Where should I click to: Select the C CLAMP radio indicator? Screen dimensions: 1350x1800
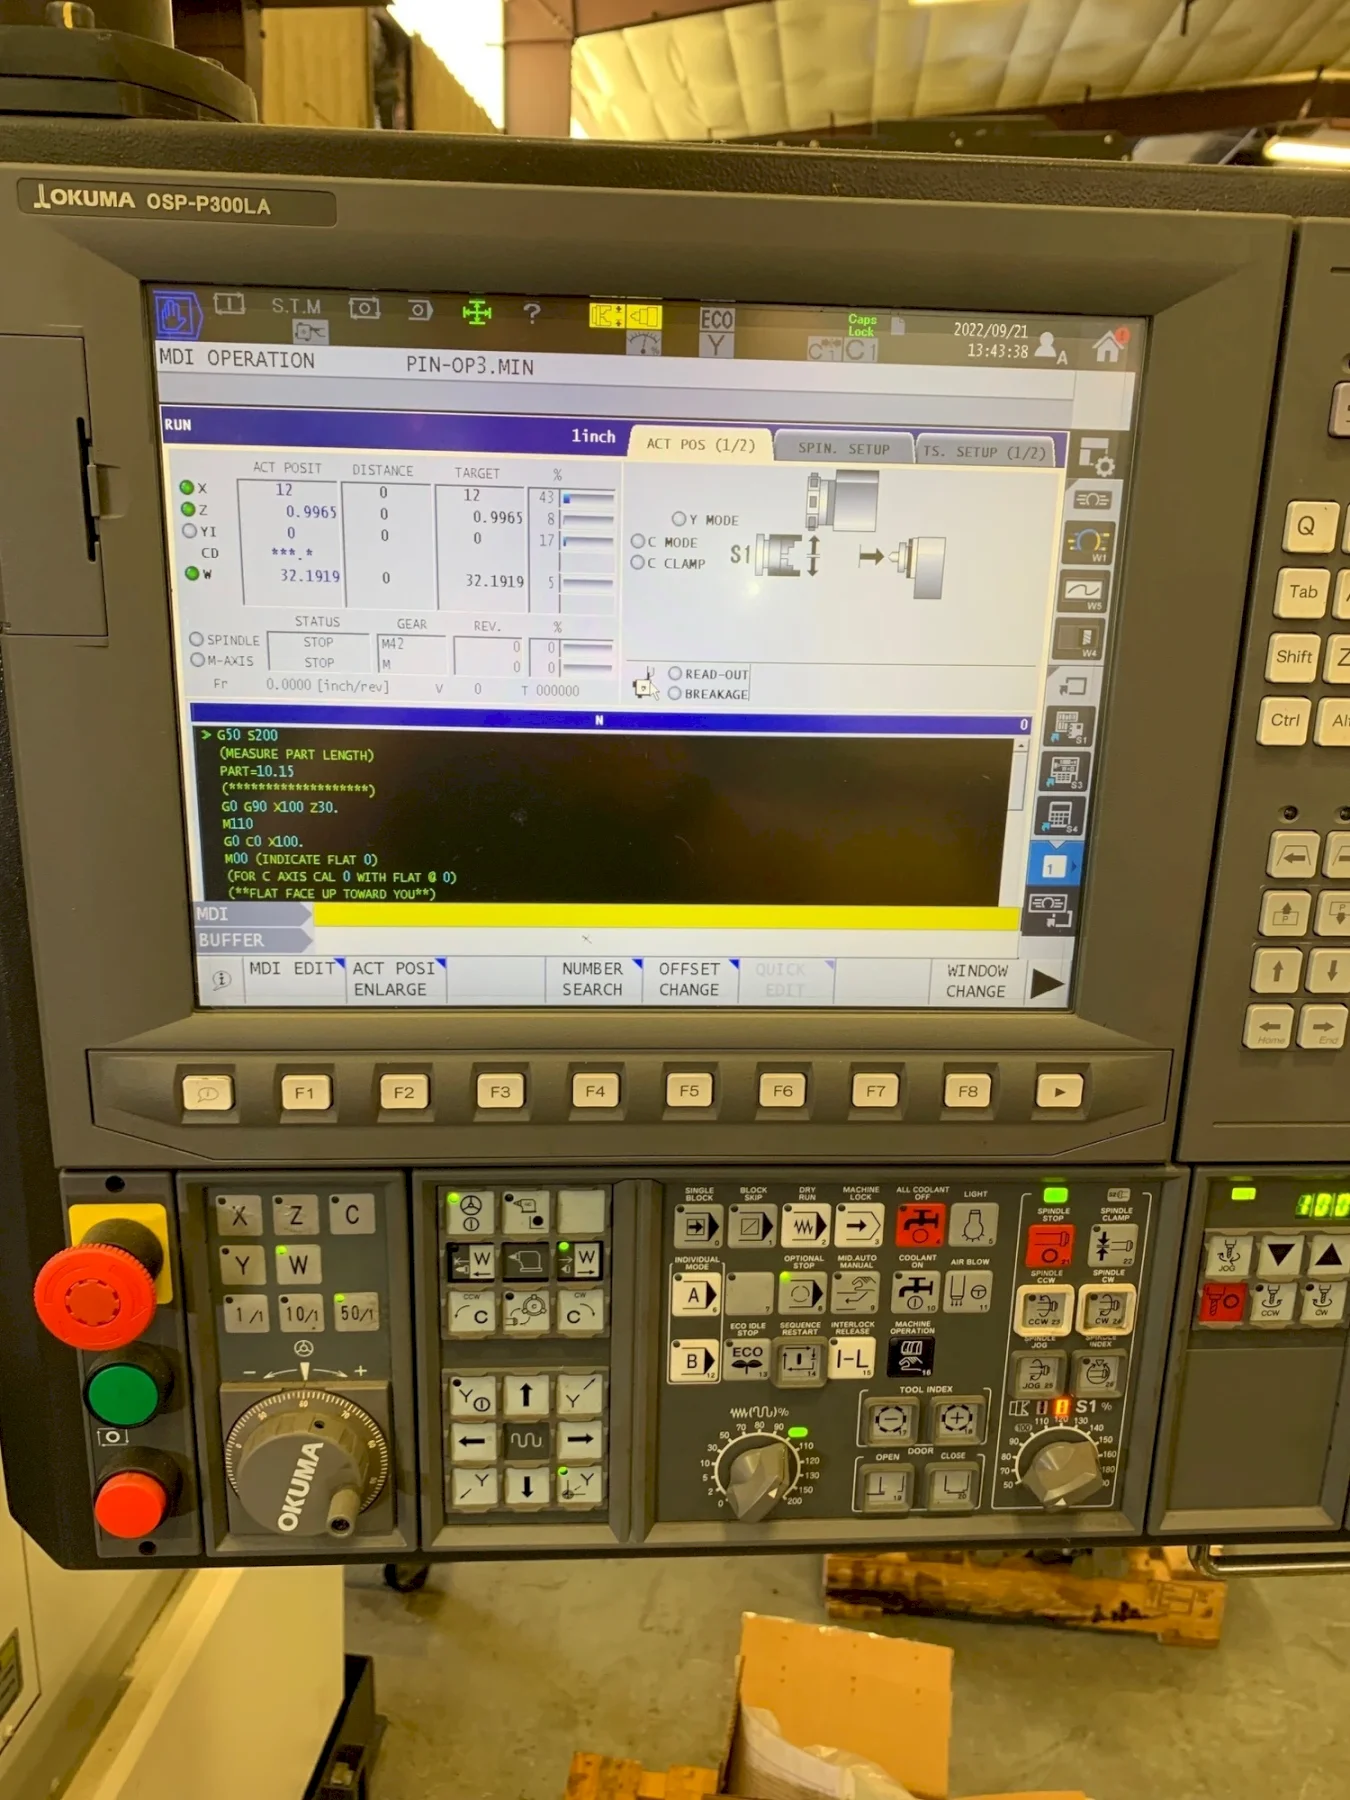point(637,562)
